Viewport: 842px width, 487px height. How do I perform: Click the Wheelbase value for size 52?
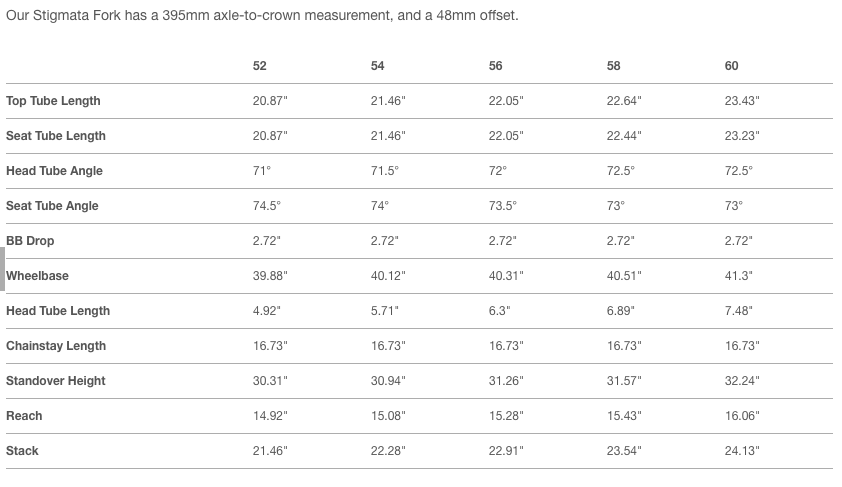click(x=270, y=276)
